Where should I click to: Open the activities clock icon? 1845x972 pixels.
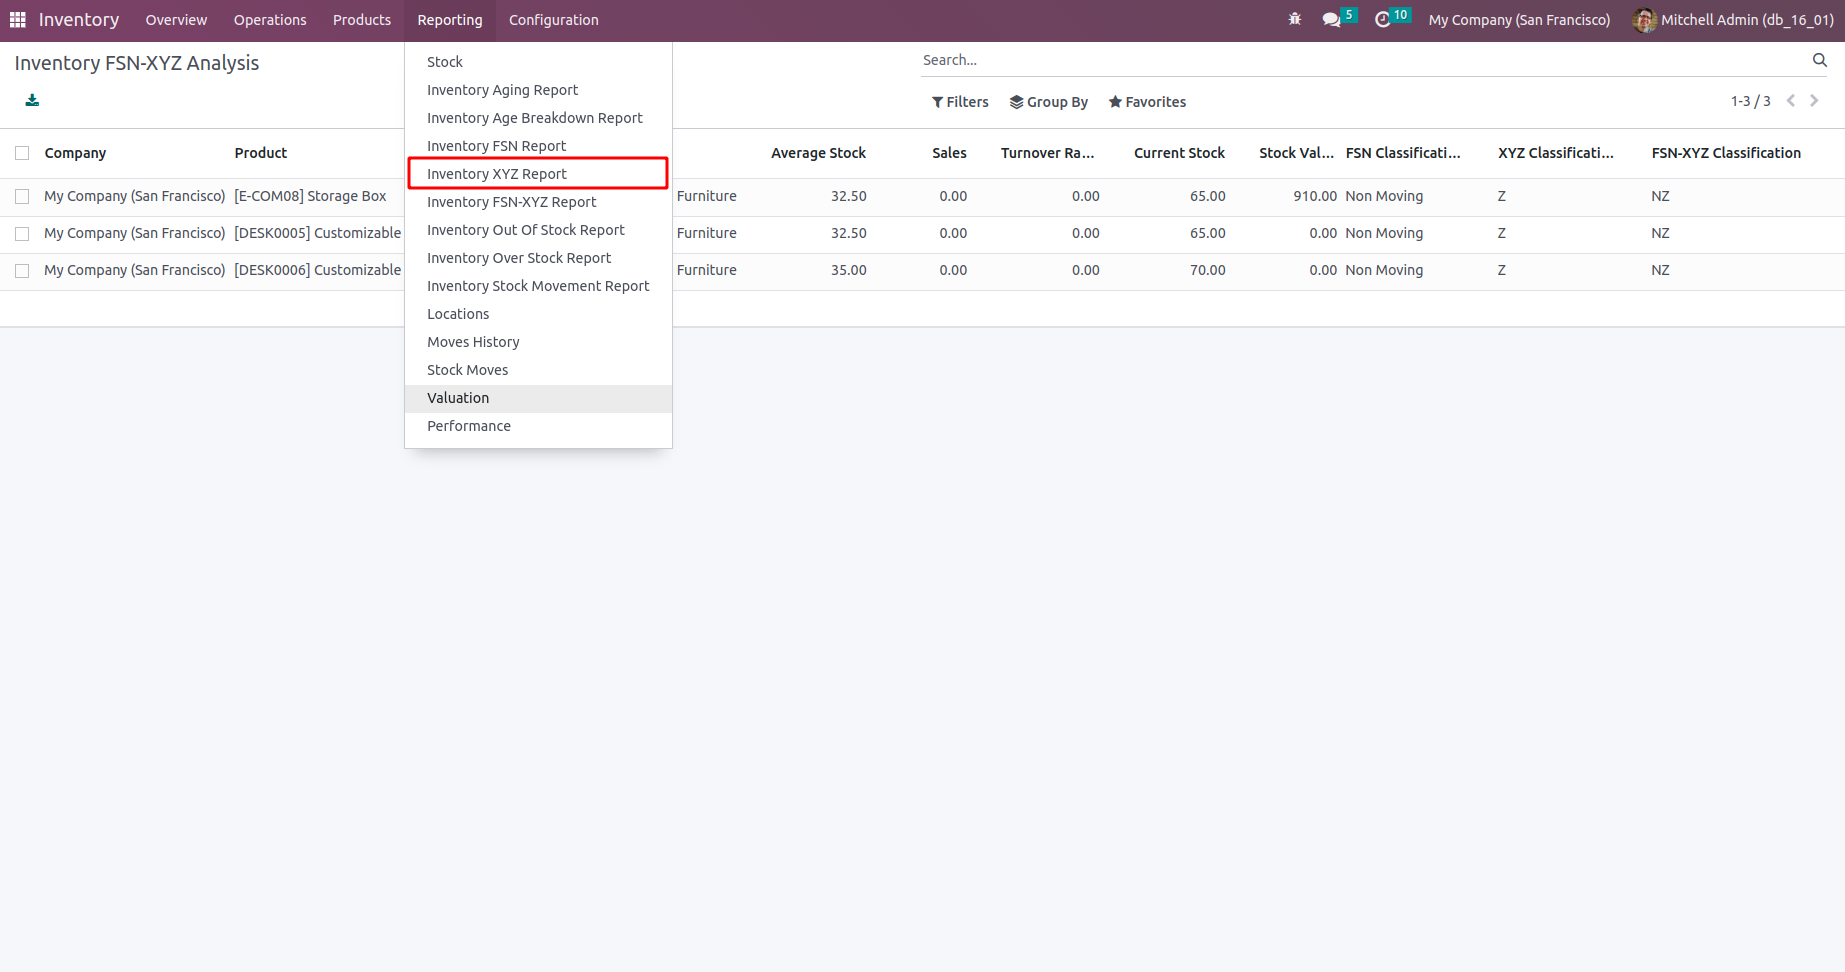point(1383,20)
